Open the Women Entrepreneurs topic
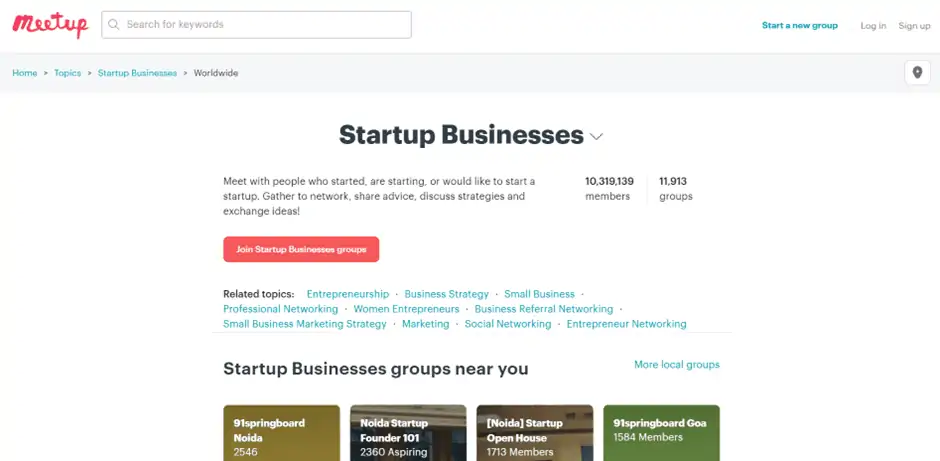The height and width of the screenshot is (461, 940). (406, 309)
